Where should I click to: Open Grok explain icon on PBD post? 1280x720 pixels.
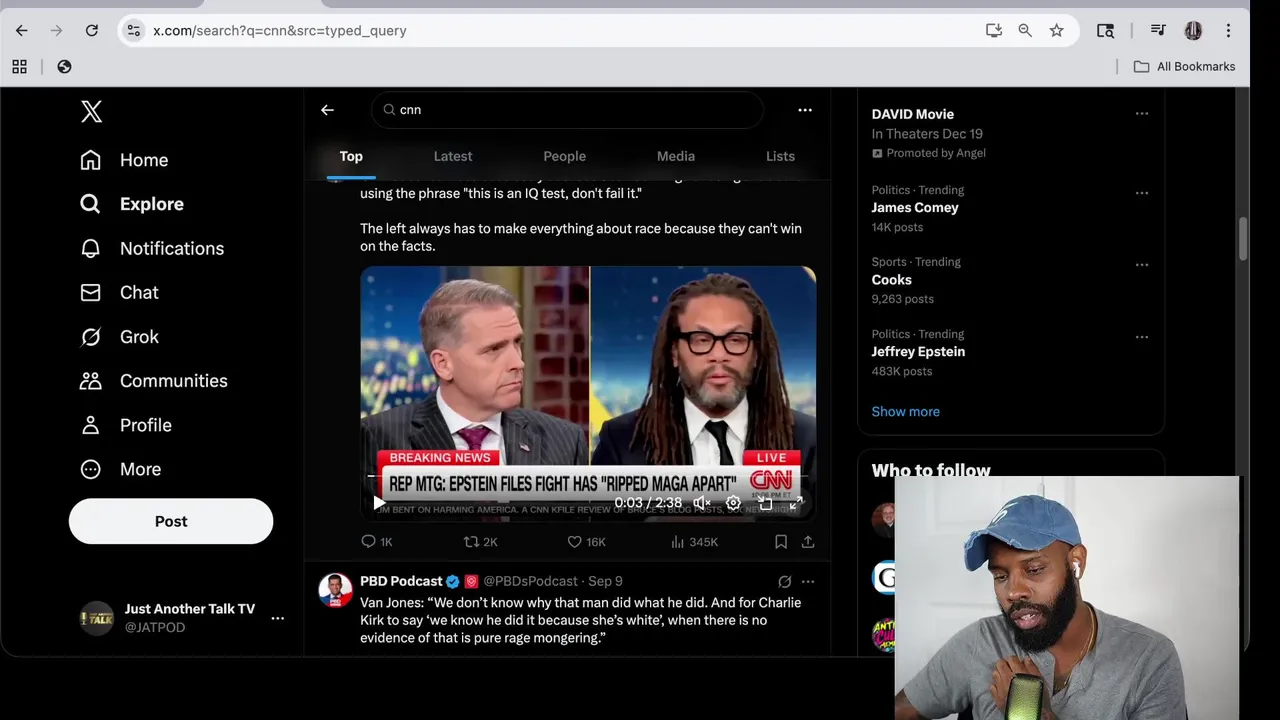(785, 581)
